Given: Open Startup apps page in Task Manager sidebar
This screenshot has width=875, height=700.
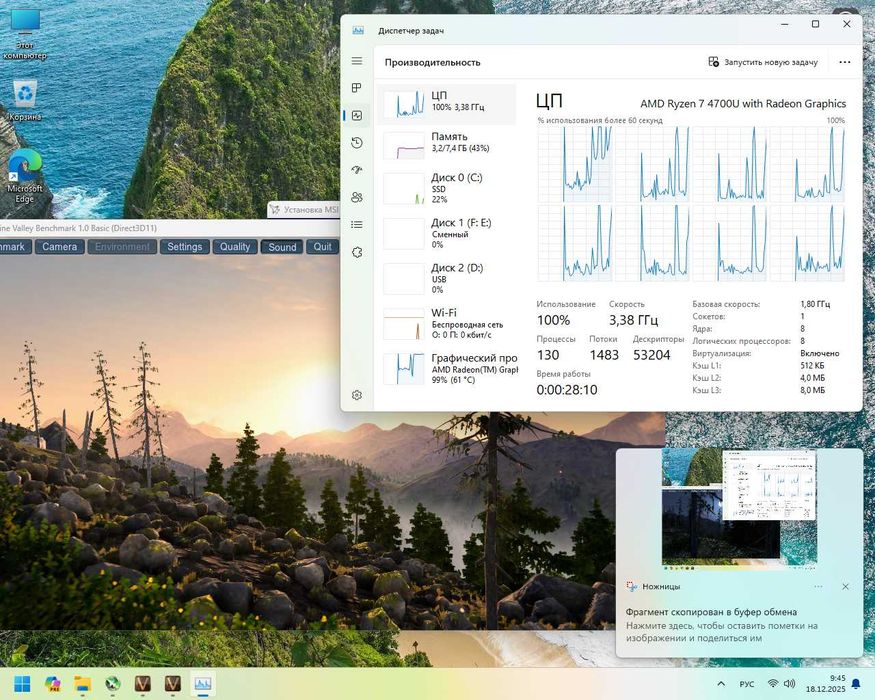Looking at the screenshot, I should (357, 170).
